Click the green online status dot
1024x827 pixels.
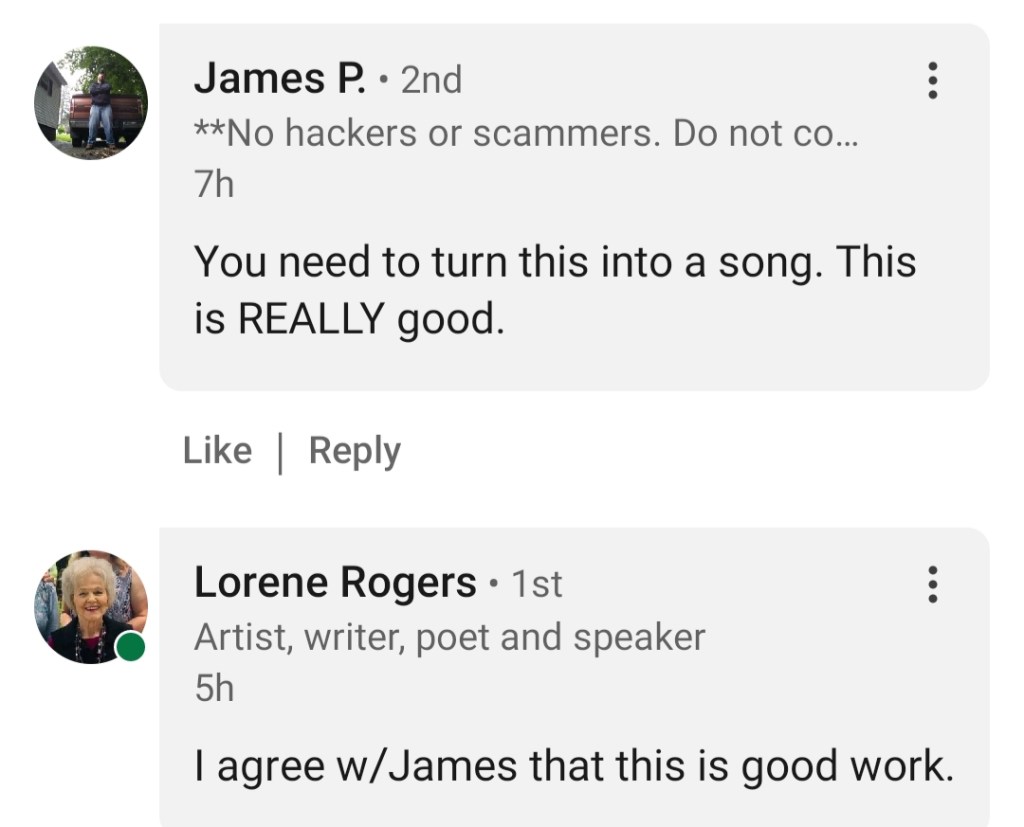130,648
